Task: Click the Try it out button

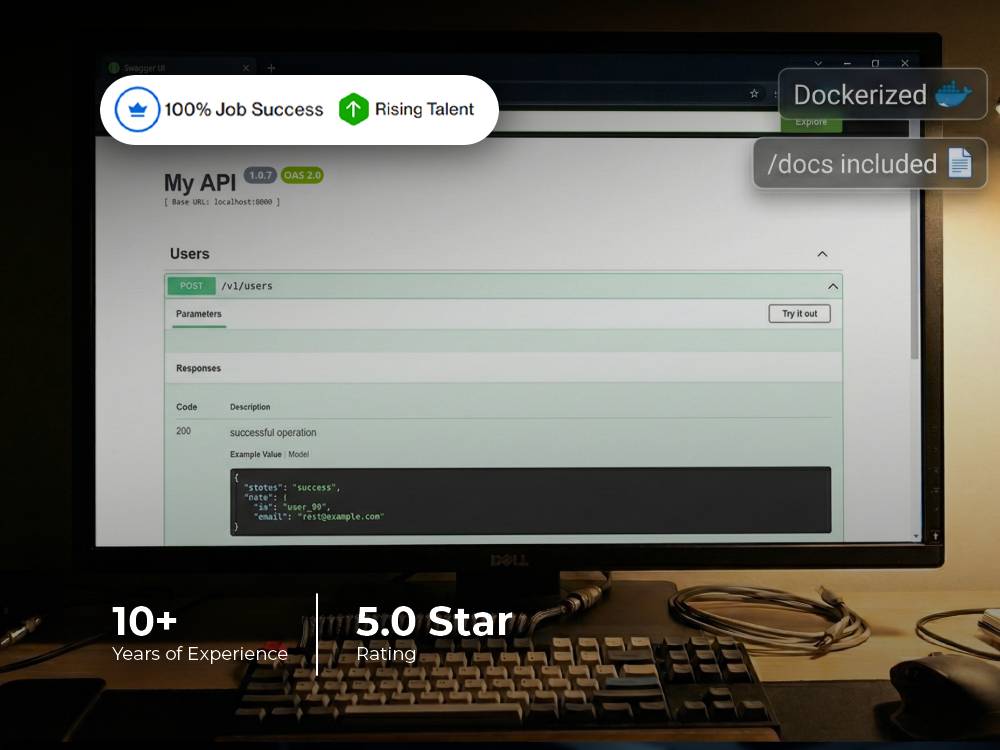Action: (799, 314)
